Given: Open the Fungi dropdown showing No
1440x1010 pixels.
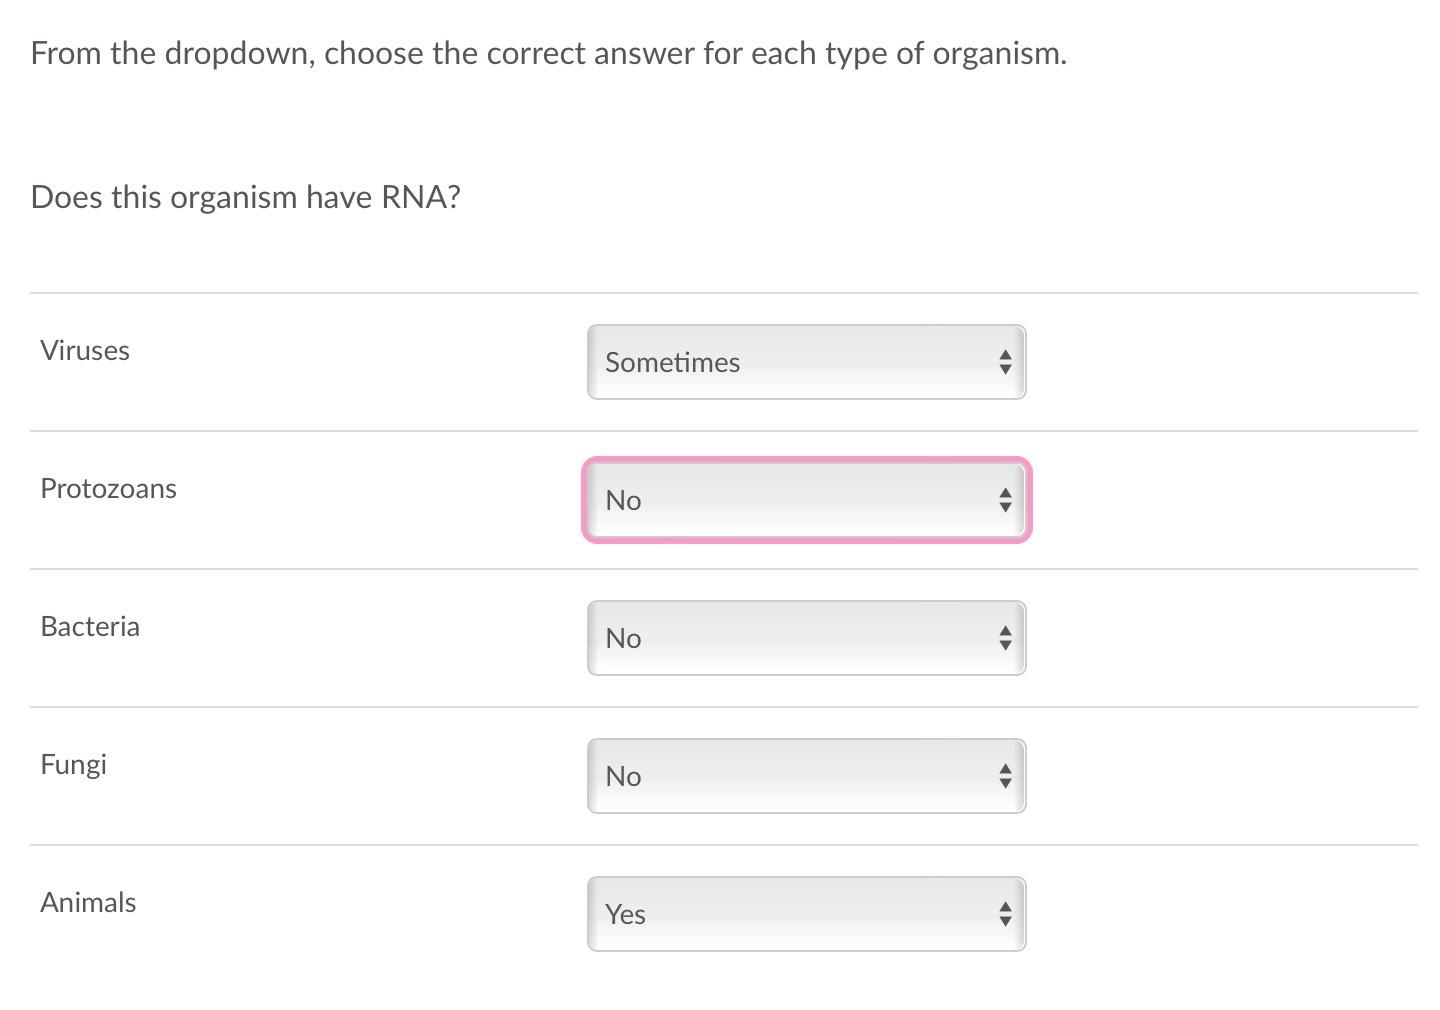Looking at the screenshot, I should click(806, 776).
